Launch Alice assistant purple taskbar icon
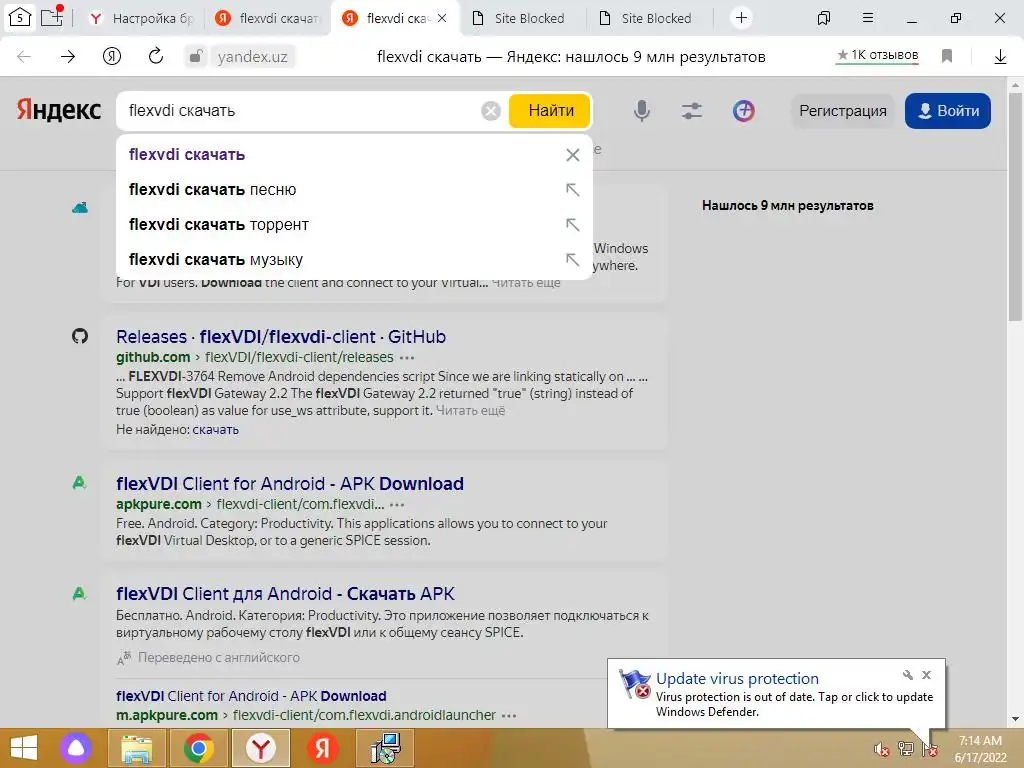Viewport: 1024px width, 768px height. (x=76, y=748)
